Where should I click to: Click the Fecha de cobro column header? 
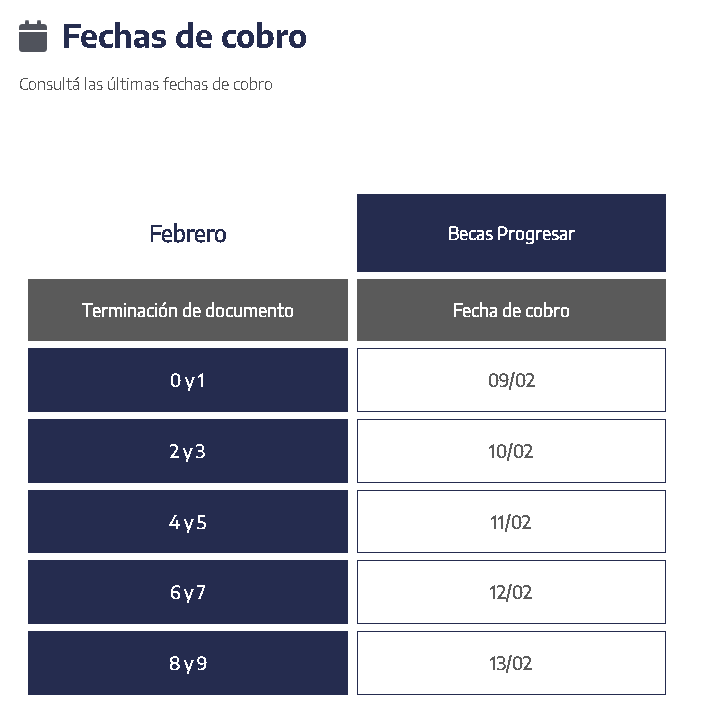click(x=511, y=310)
